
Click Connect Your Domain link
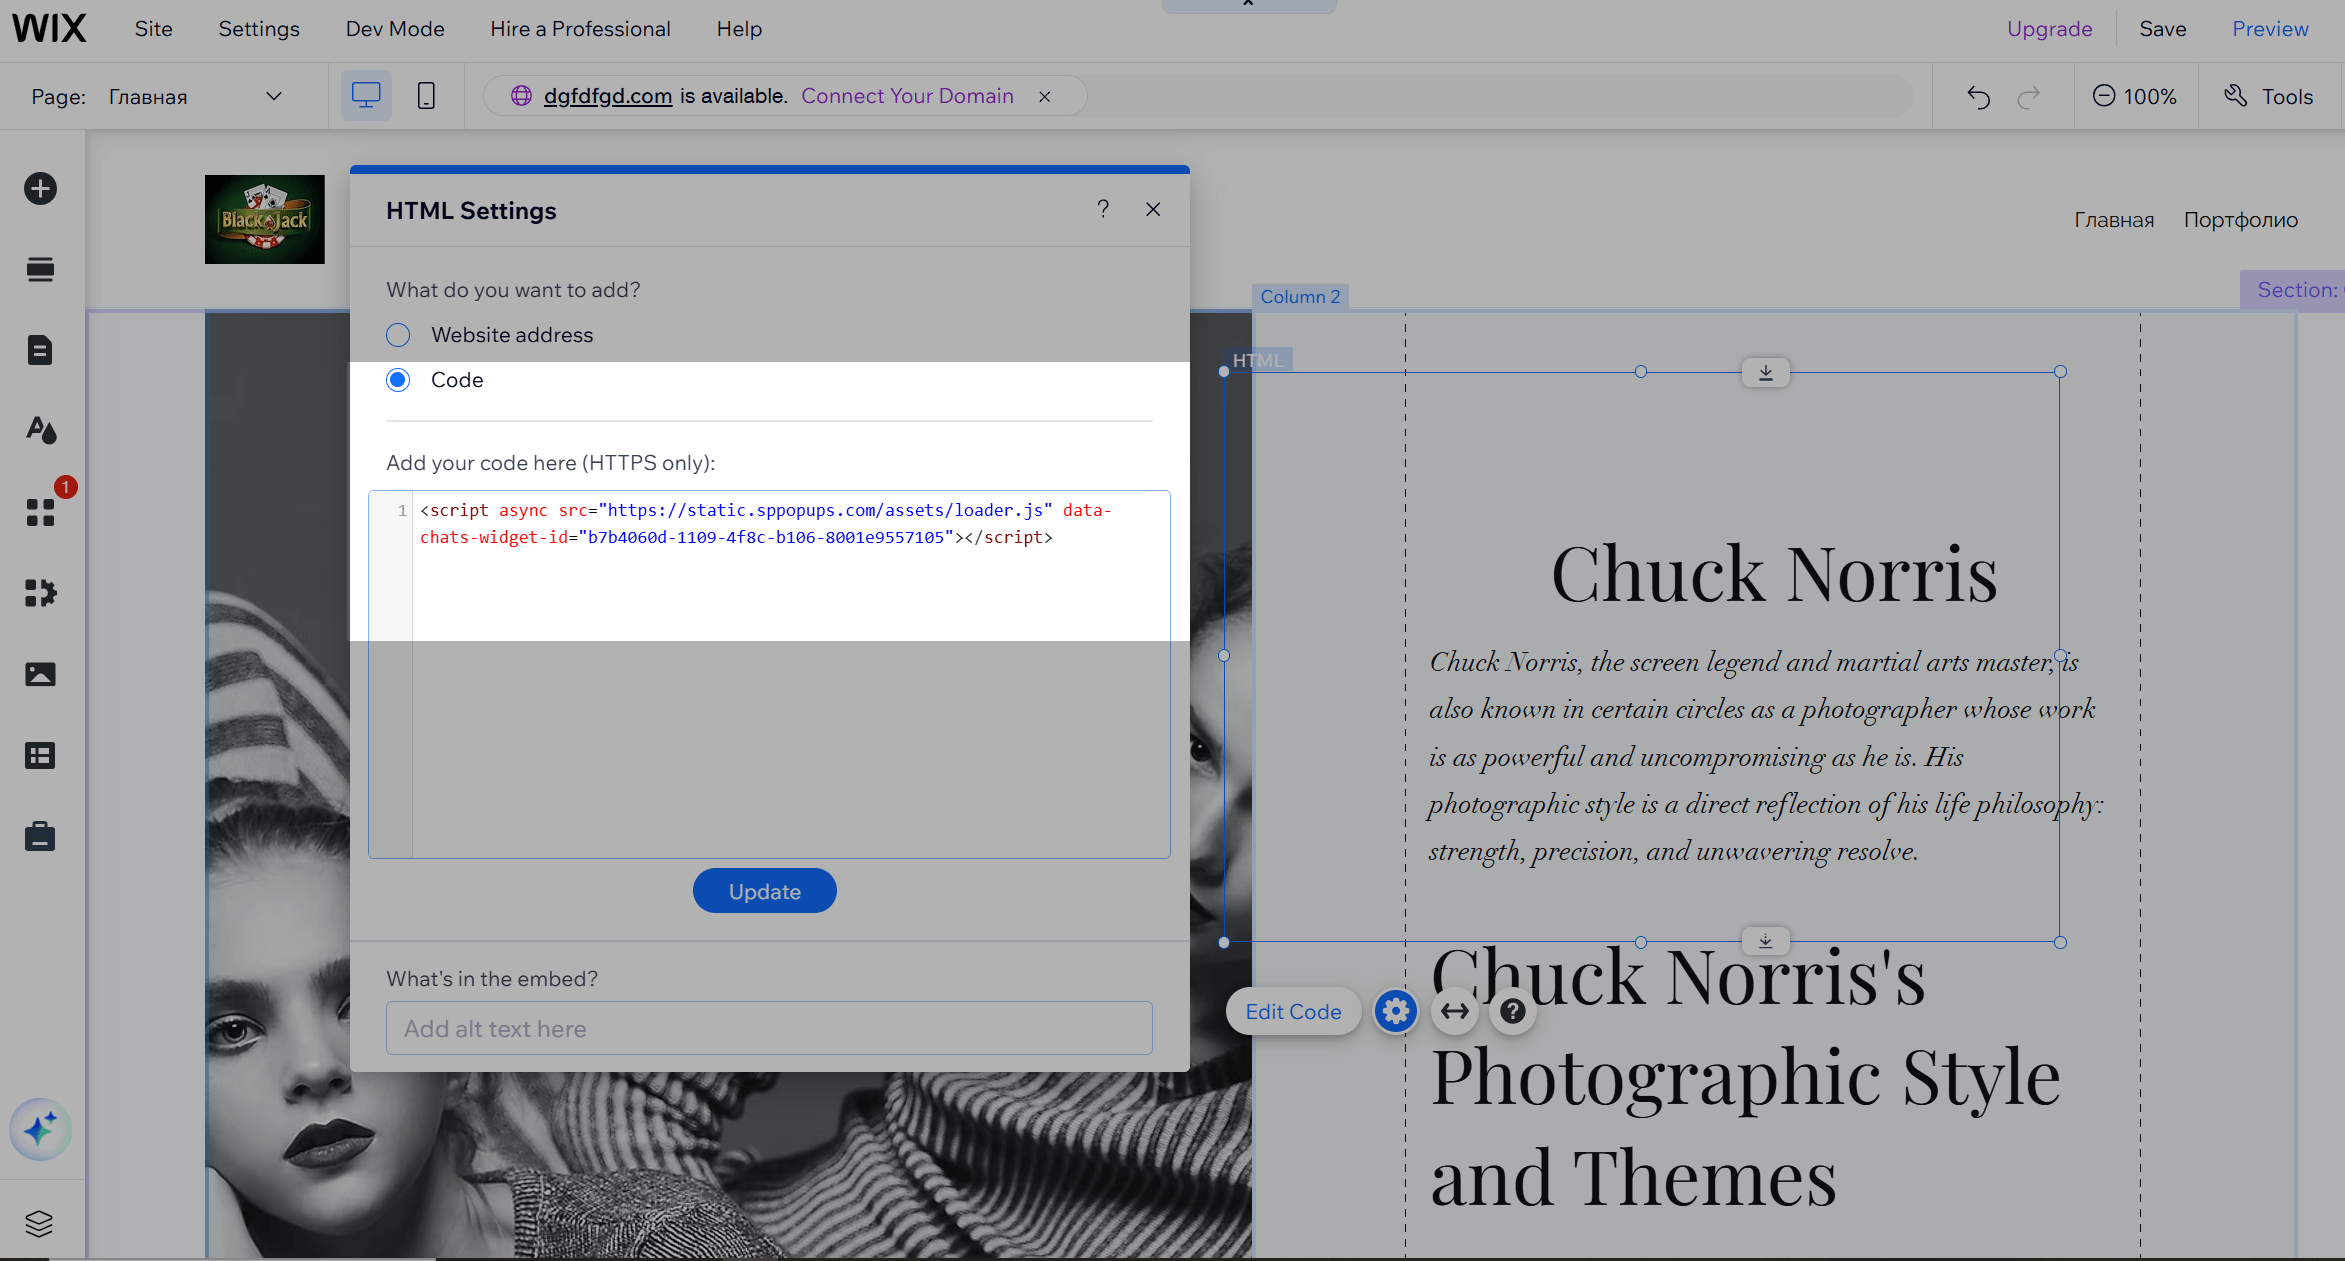click(x=907, y=96)
